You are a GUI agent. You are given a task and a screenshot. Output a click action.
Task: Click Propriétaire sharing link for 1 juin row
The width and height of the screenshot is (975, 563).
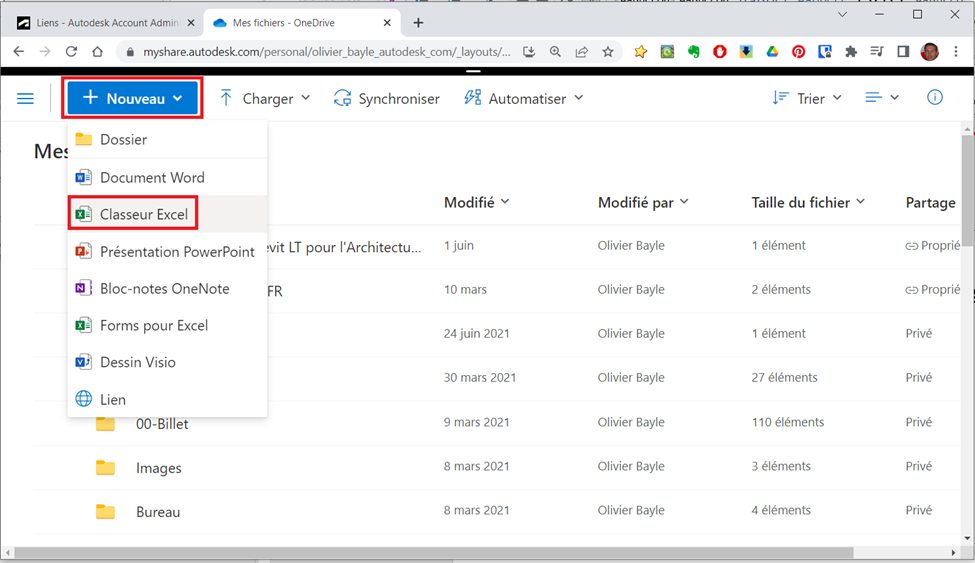[x=933, y=246]
